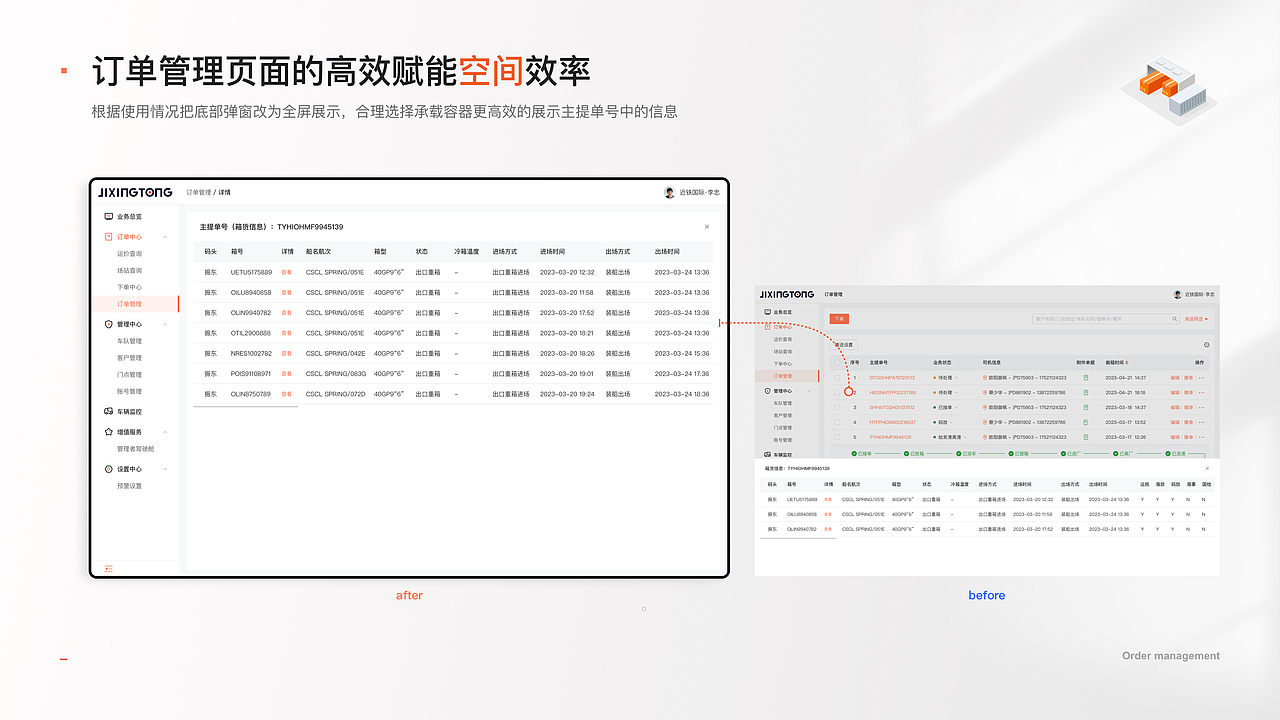Click 查看 for container POIS91108971 in the after mockup
The width and height of the screenshot is (1280, 720).
click(287, 374)
